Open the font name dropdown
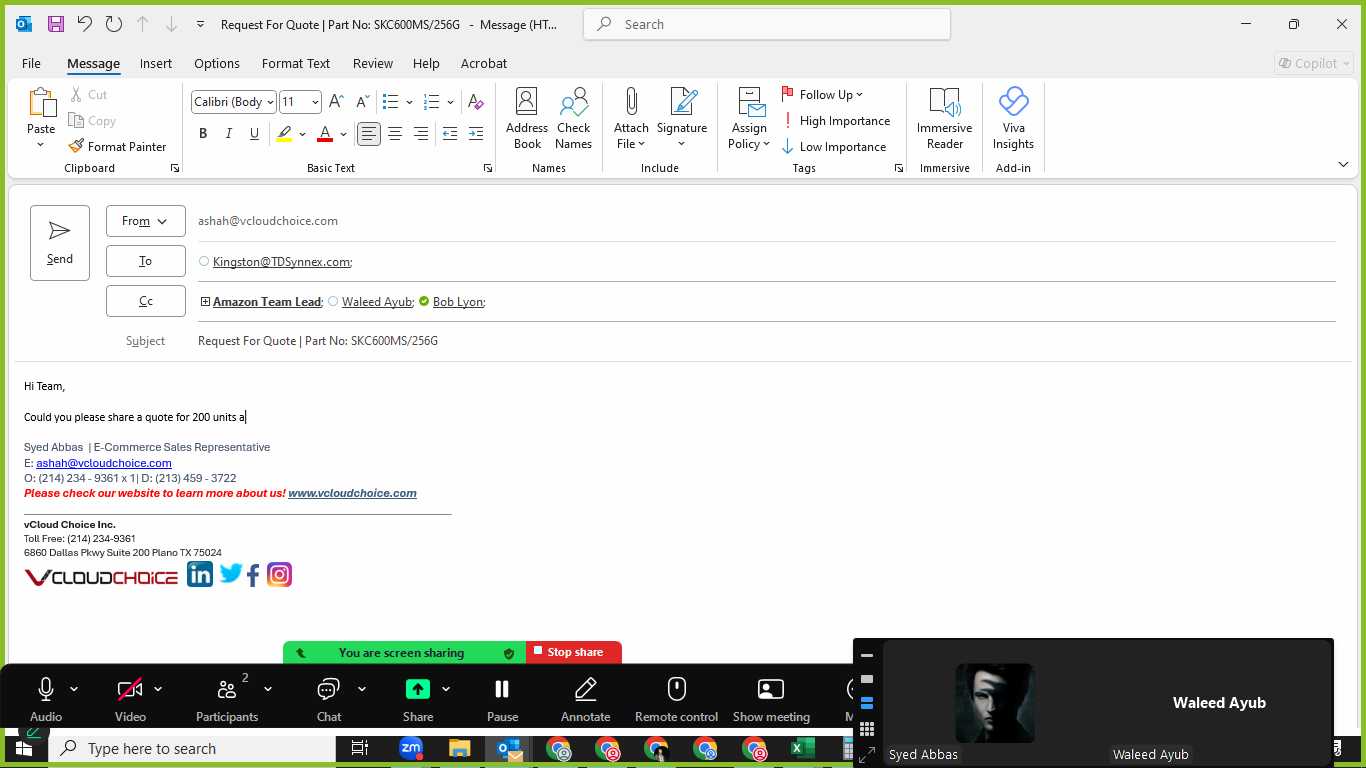Image resolution: width=1366 pixels, height=768 pixels. click(x=270, y=102)
